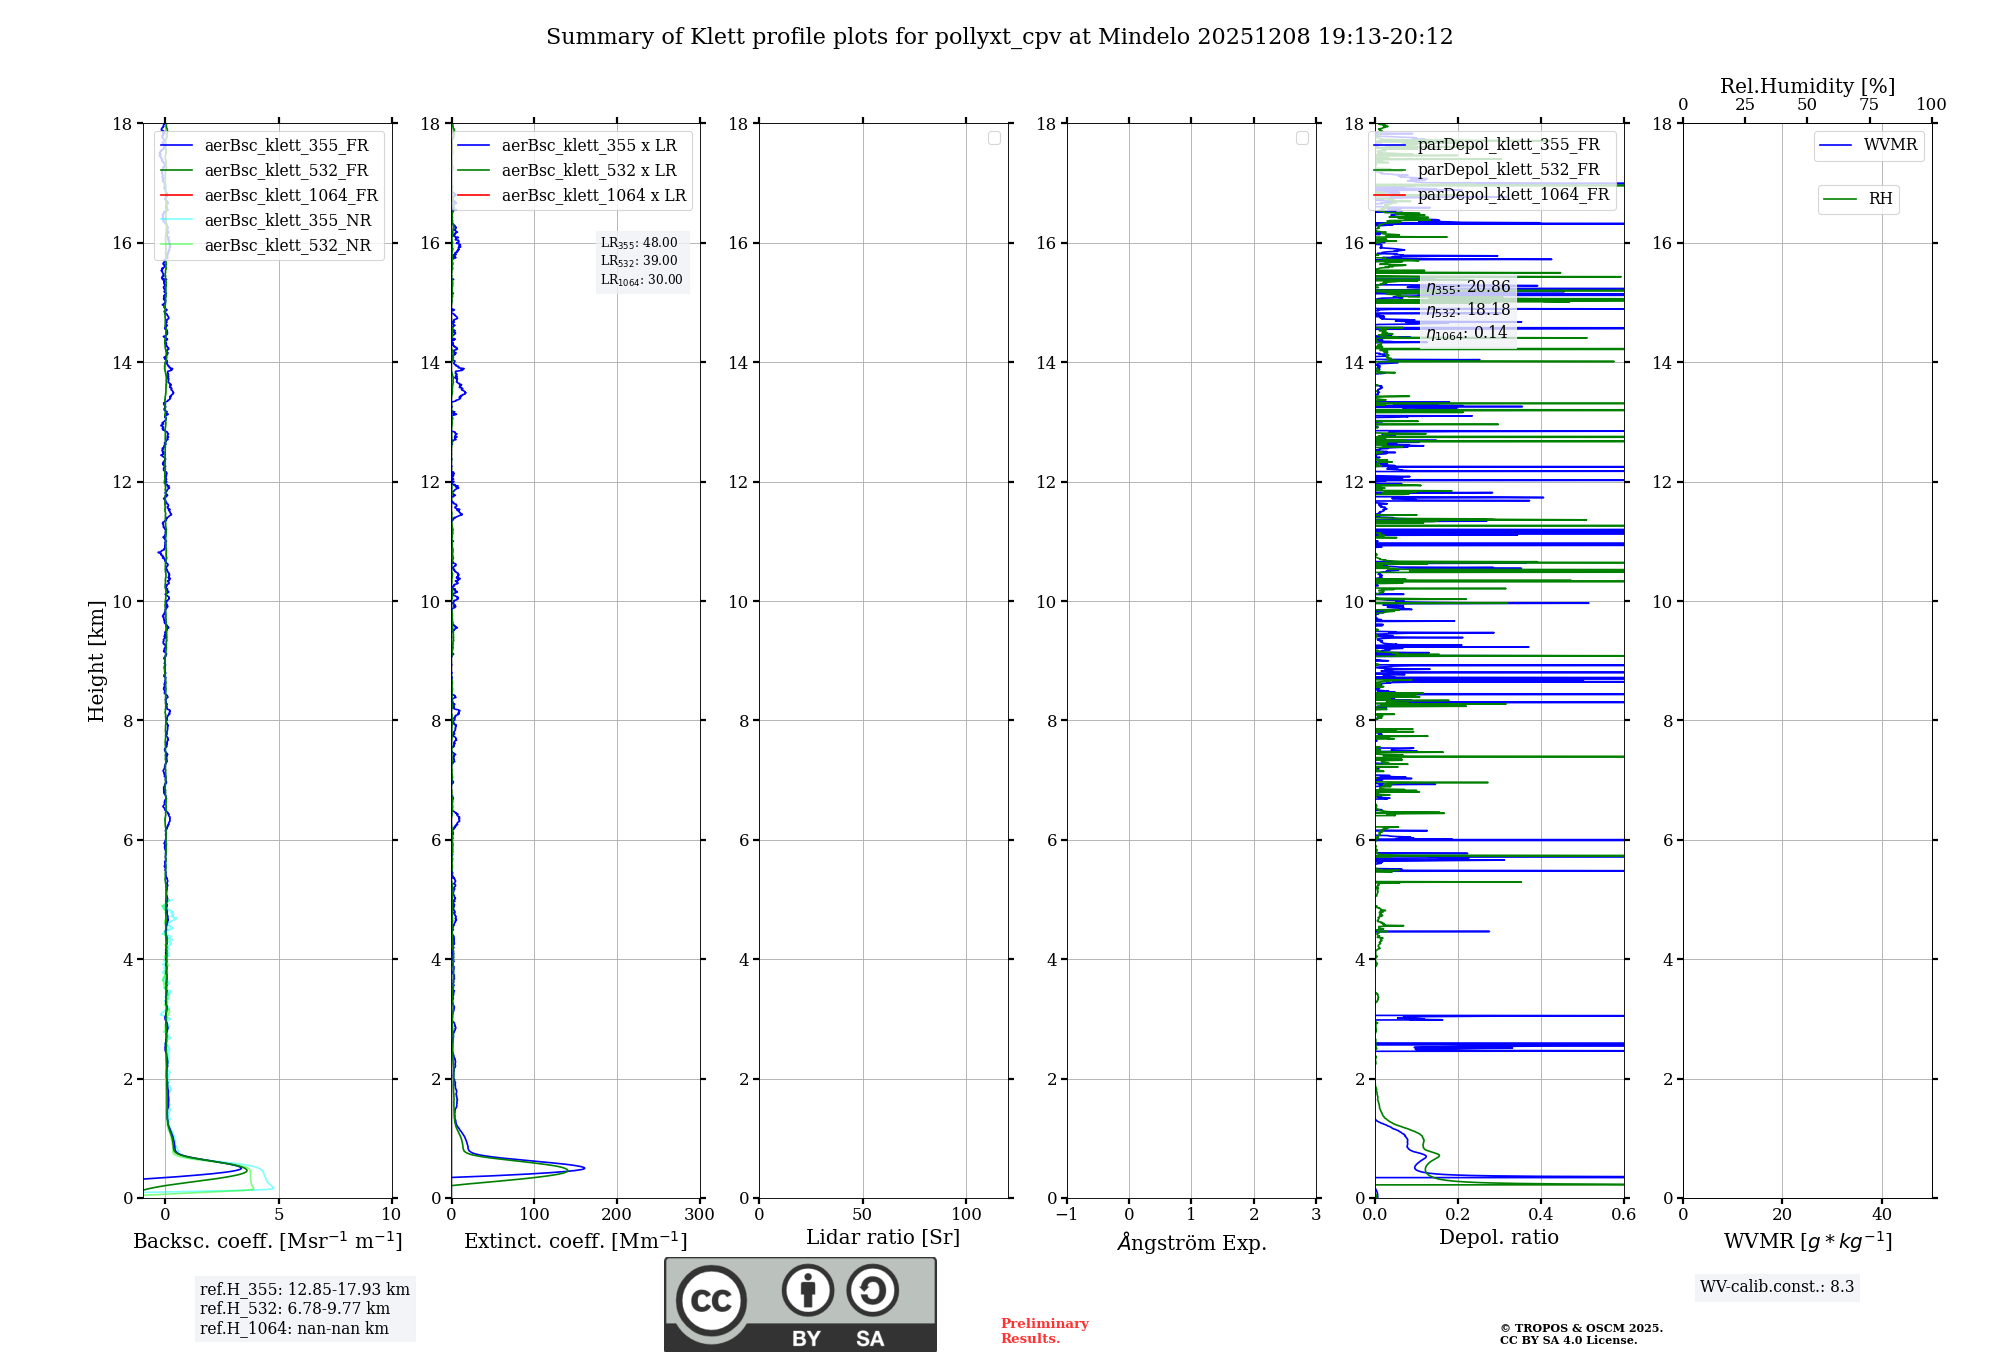The image size is (2000, 1360).
Task: Click the ref.H_355 reference height text box
Action: point(305,1290)
